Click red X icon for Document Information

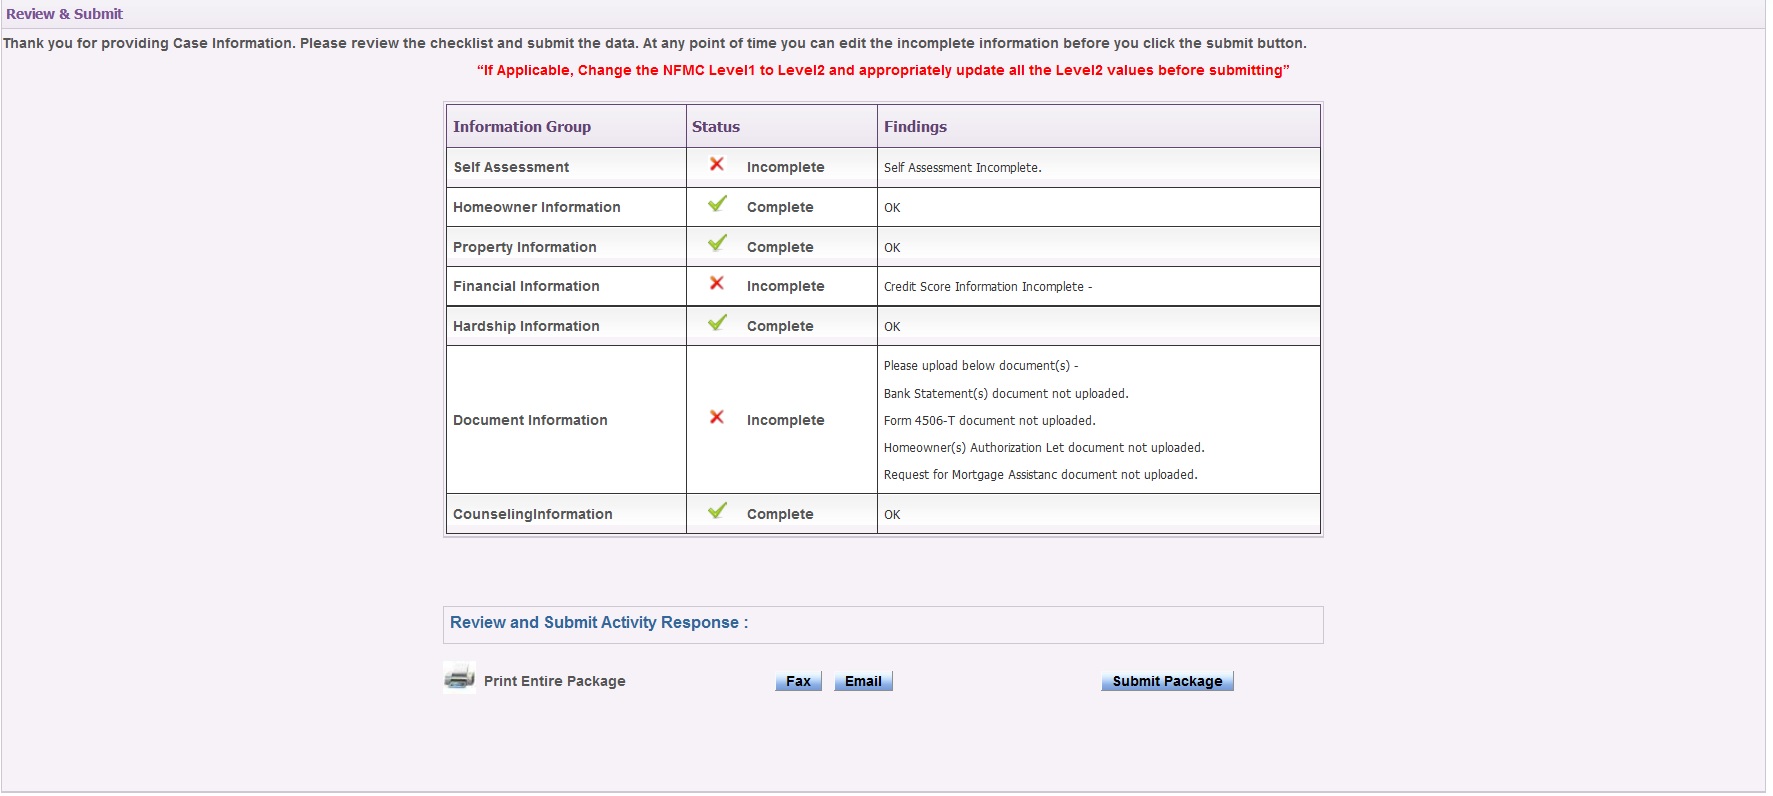click(717, 417)
